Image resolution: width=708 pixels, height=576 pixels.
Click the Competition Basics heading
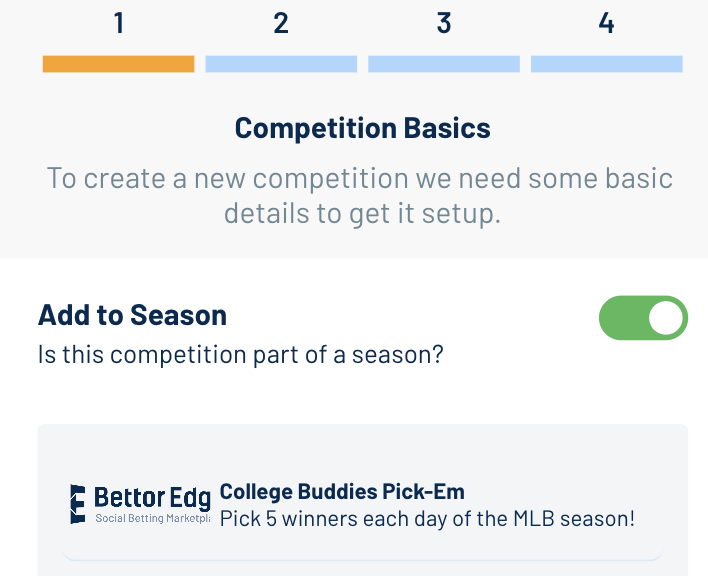tap(363, 128)
